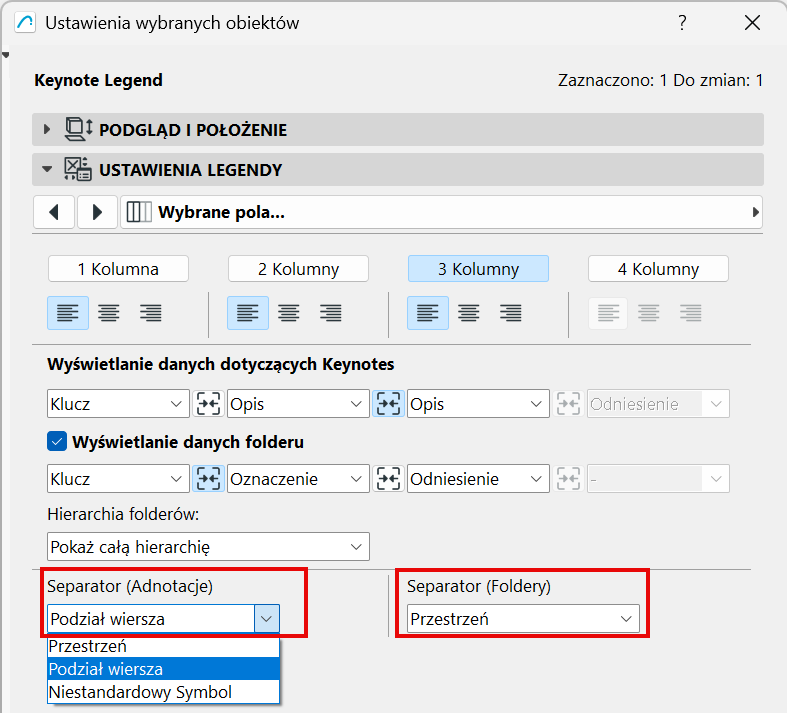Click left-align icon under 1 Kolumna
This screenshot has height=713, width=787.
68,313
